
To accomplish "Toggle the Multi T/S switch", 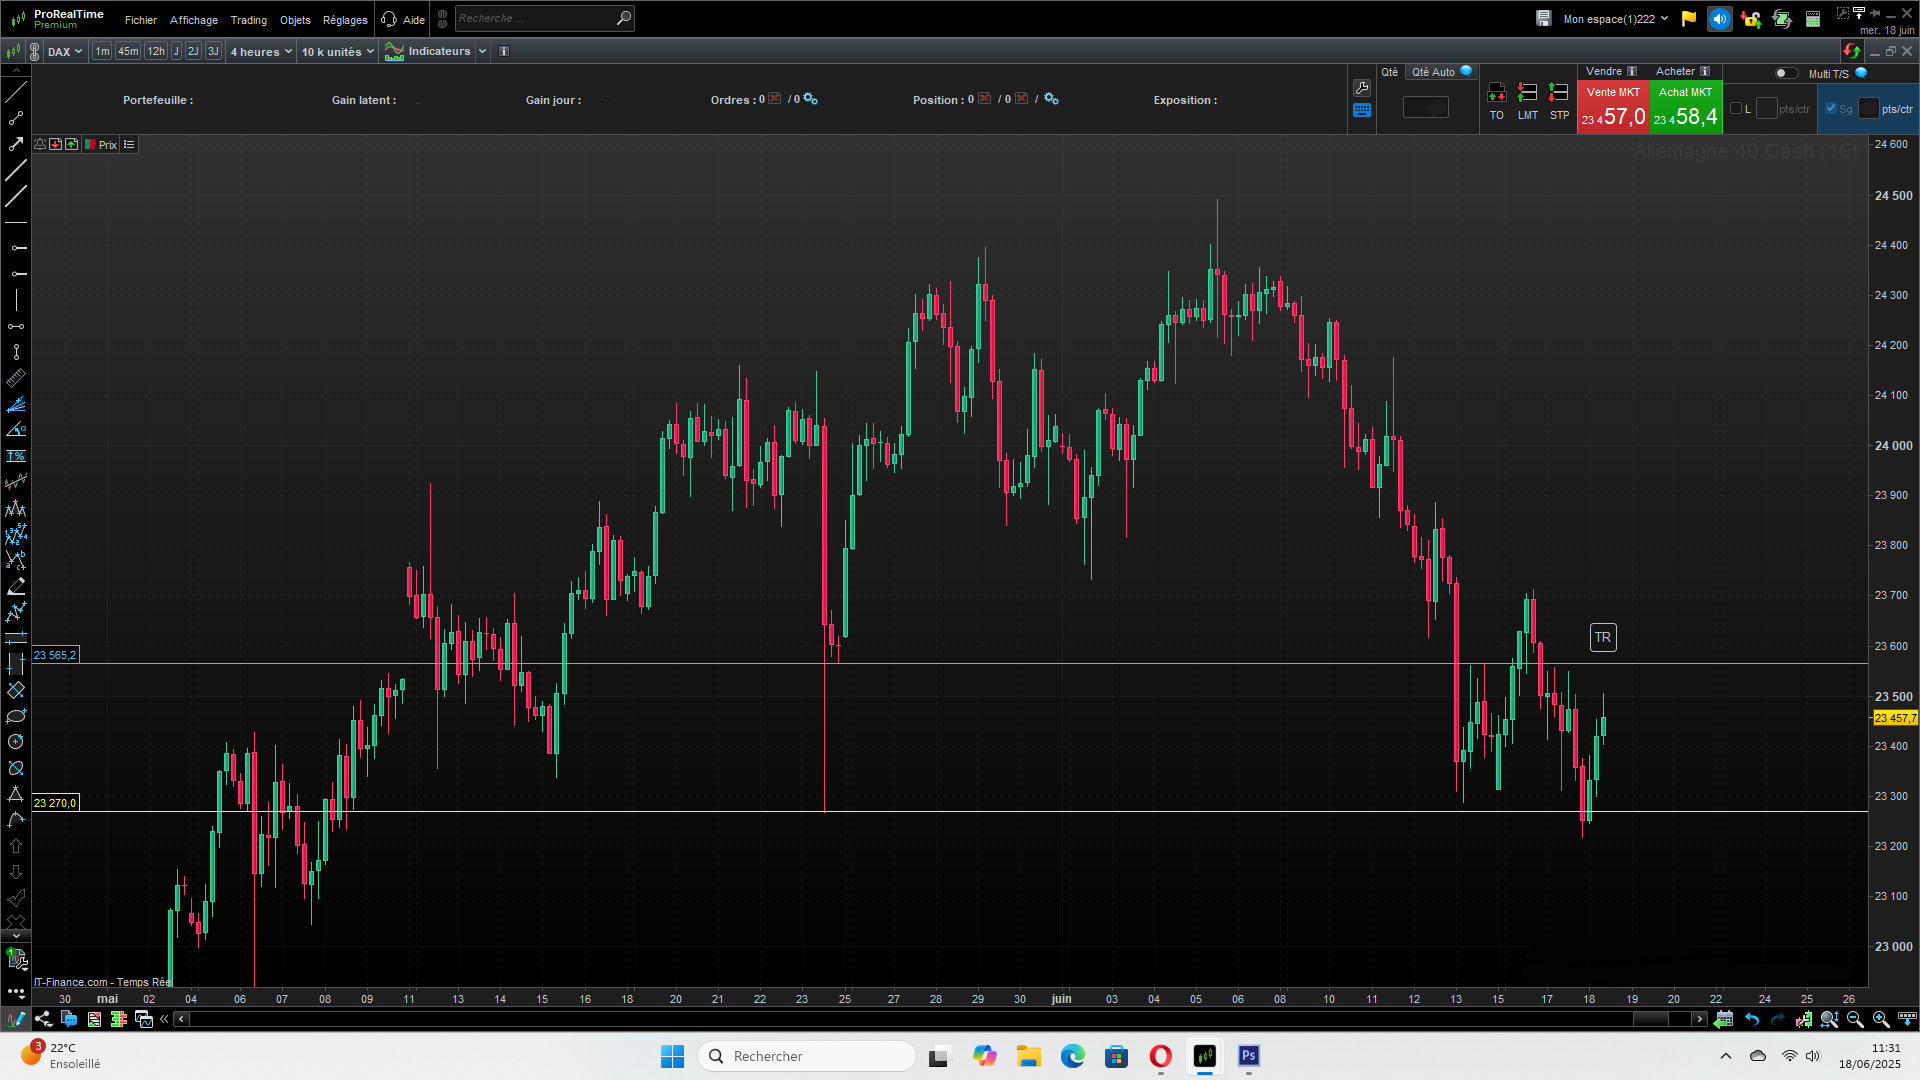I will [1785, 73].
